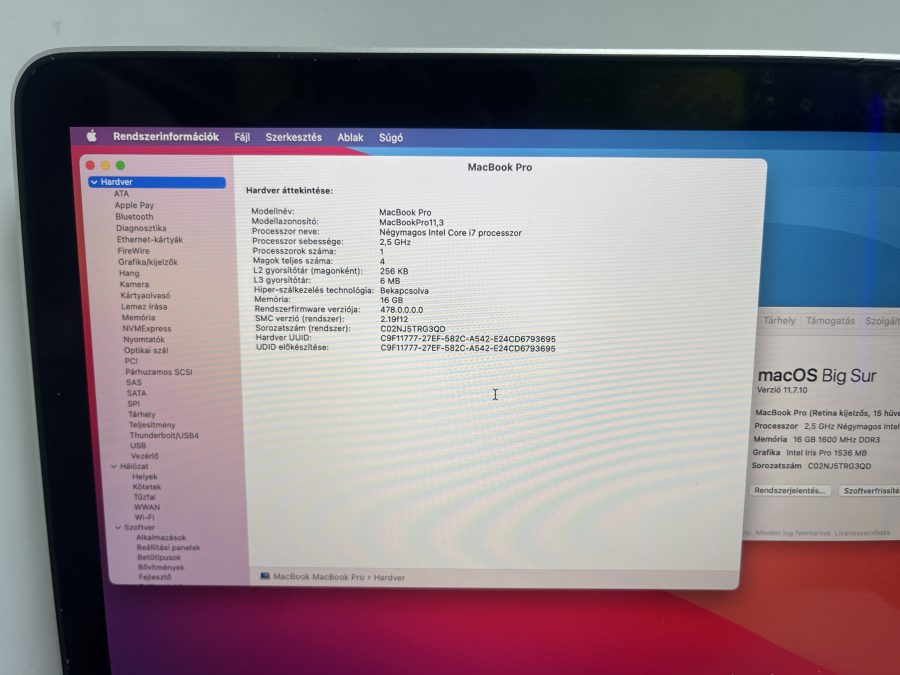Select Vezérlő in the sidebar
Viewport: 900px width, 675px height.
click(x=145, y=456)
